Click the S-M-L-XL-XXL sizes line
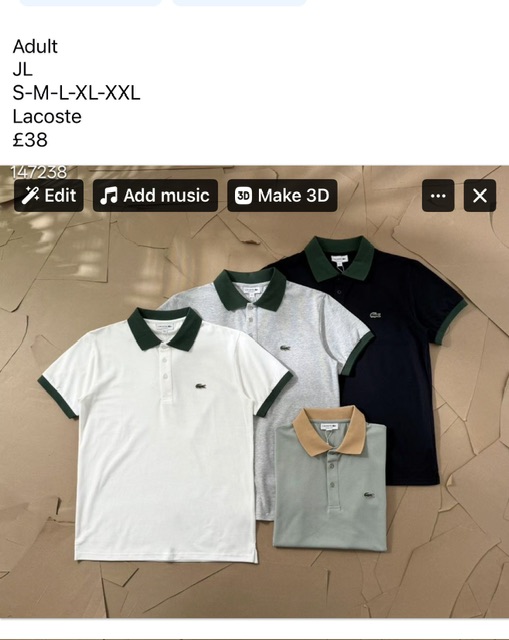The width and height of the screenshot is (509, 640). [76, 93]
